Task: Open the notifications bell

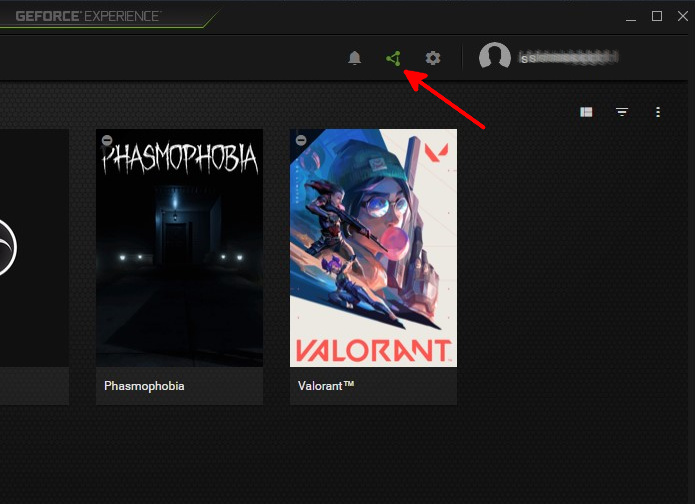Action: pyautogui.click(x=354, y=58)
